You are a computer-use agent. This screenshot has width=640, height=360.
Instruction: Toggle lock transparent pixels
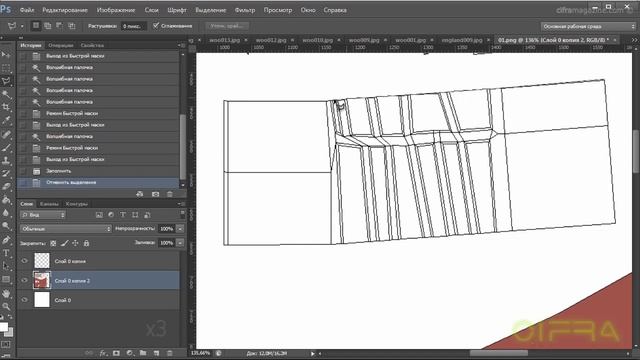click(x=53, y=243)
